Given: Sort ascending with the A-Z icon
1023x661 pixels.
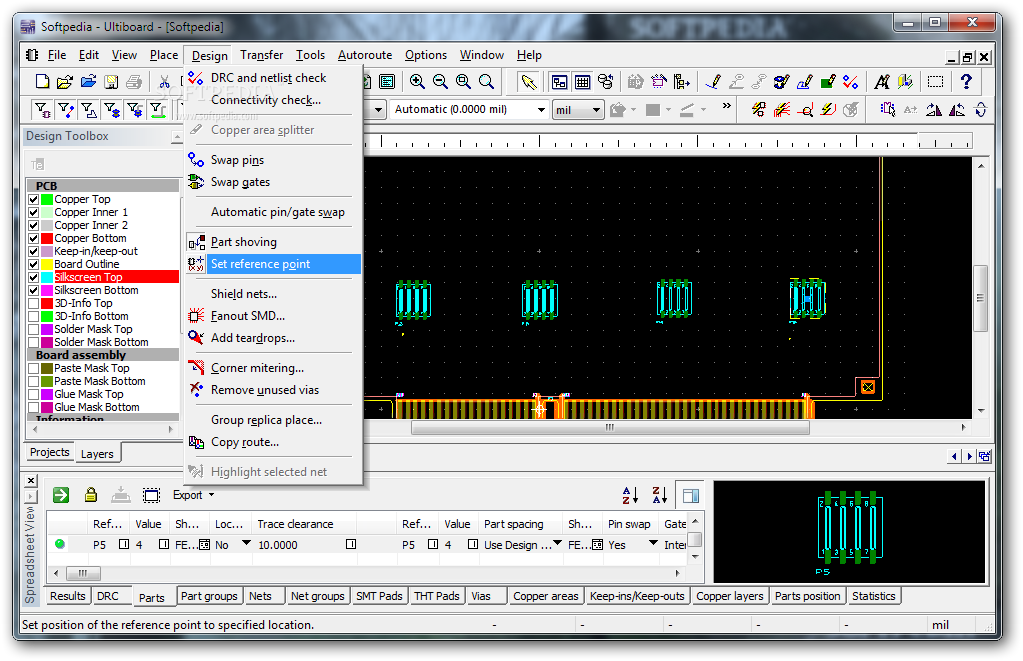Looking at the screenshot, I should (x=630, y=495).
